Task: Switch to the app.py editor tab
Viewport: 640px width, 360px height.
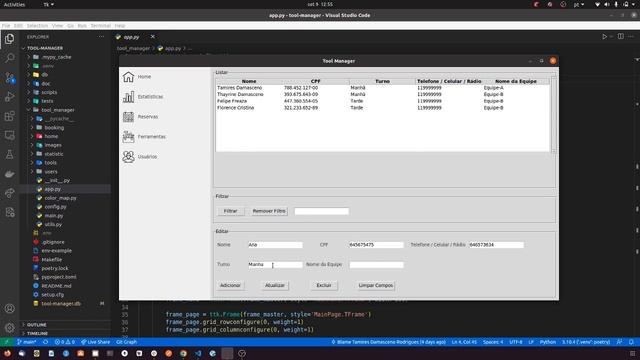Action: click(131, 37)
